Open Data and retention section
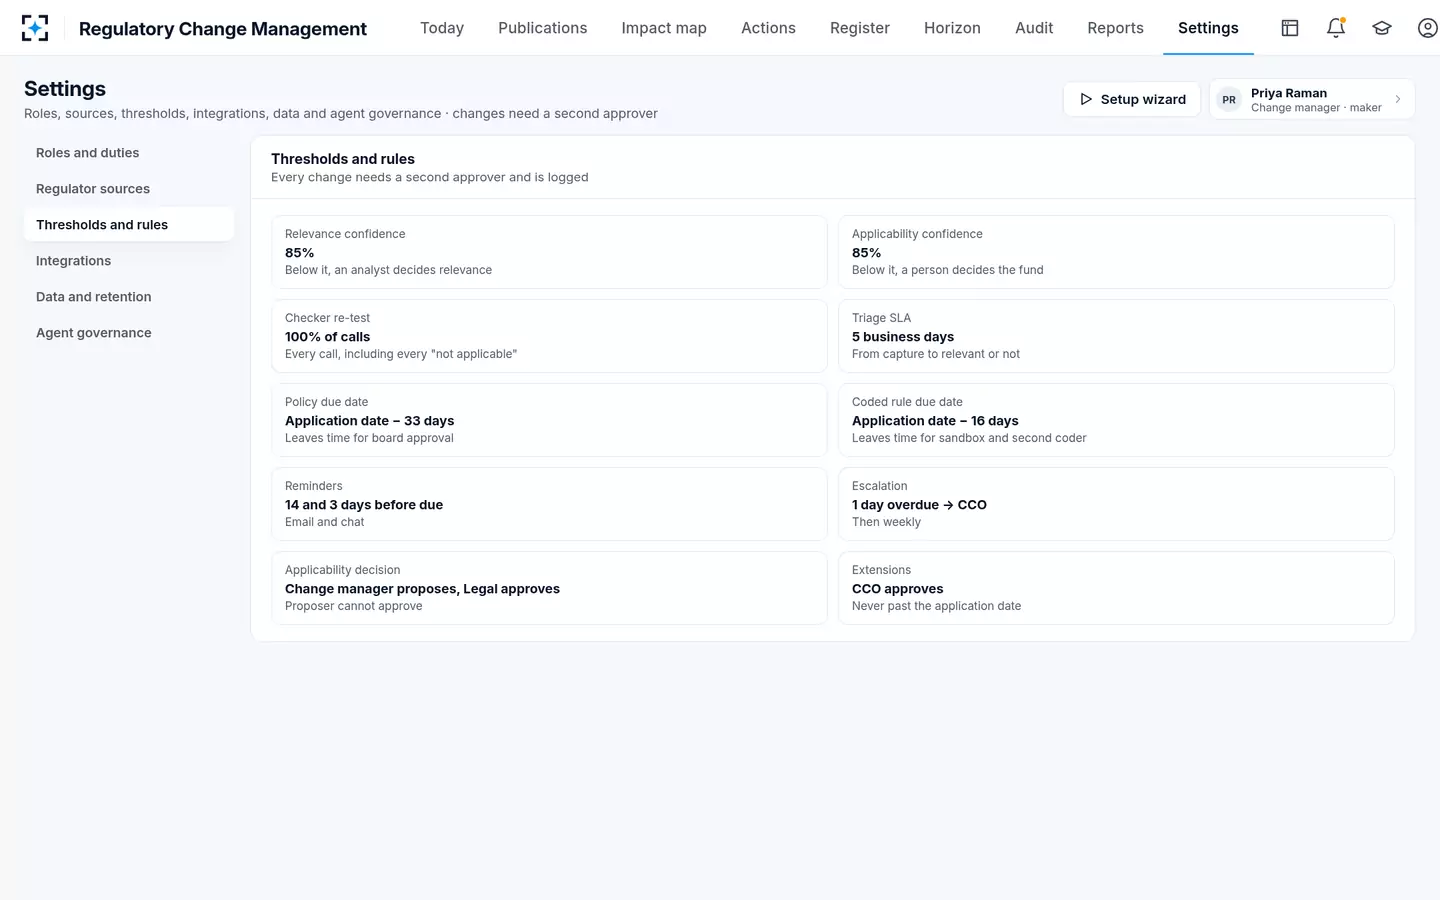Viewport: 1440px width, 900px height. (x=129, y=297)
